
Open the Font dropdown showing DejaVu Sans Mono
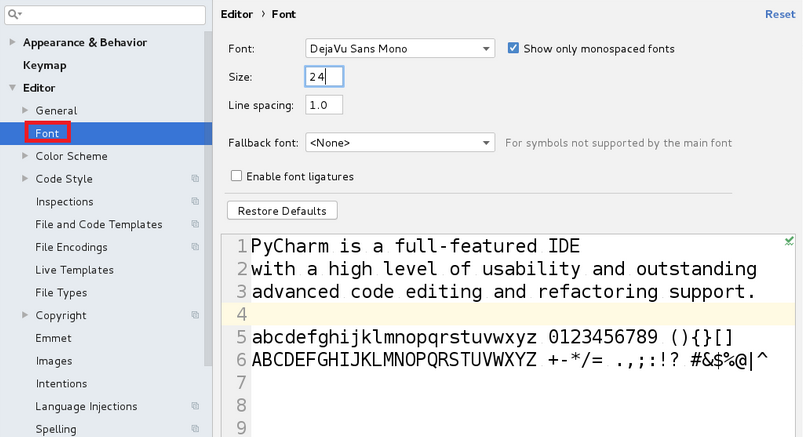pos(400,49)
